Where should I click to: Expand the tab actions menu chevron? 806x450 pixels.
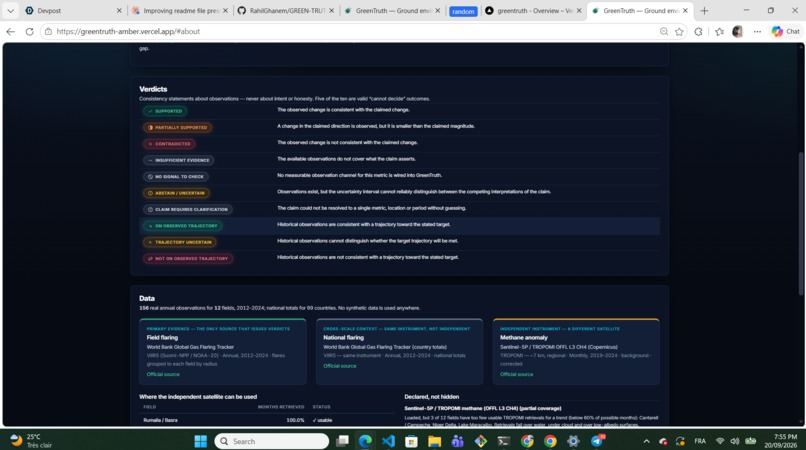pos(10,10)
